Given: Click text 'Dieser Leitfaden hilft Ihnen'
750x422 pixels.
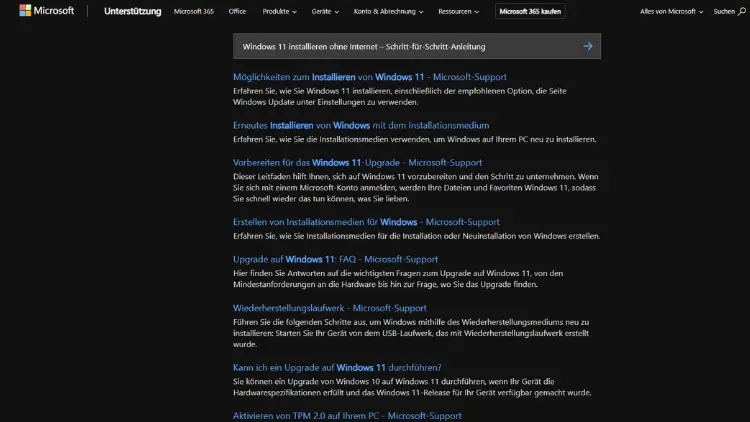Looking at the screenshot, I should 281,177.
